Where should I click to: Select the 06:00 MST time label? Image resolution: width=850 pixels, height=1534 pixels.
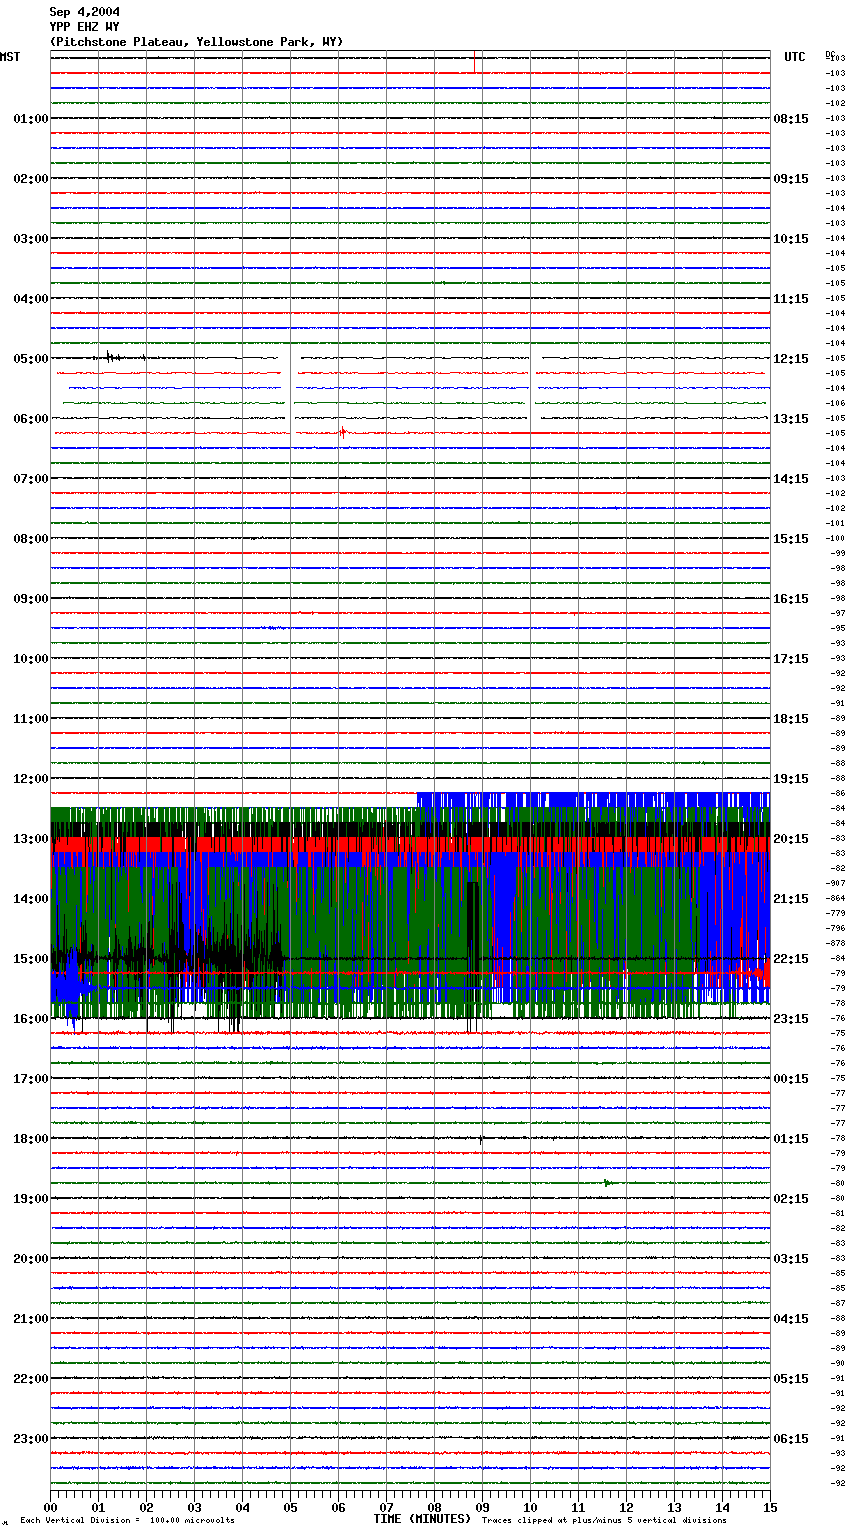click(31, 419)
